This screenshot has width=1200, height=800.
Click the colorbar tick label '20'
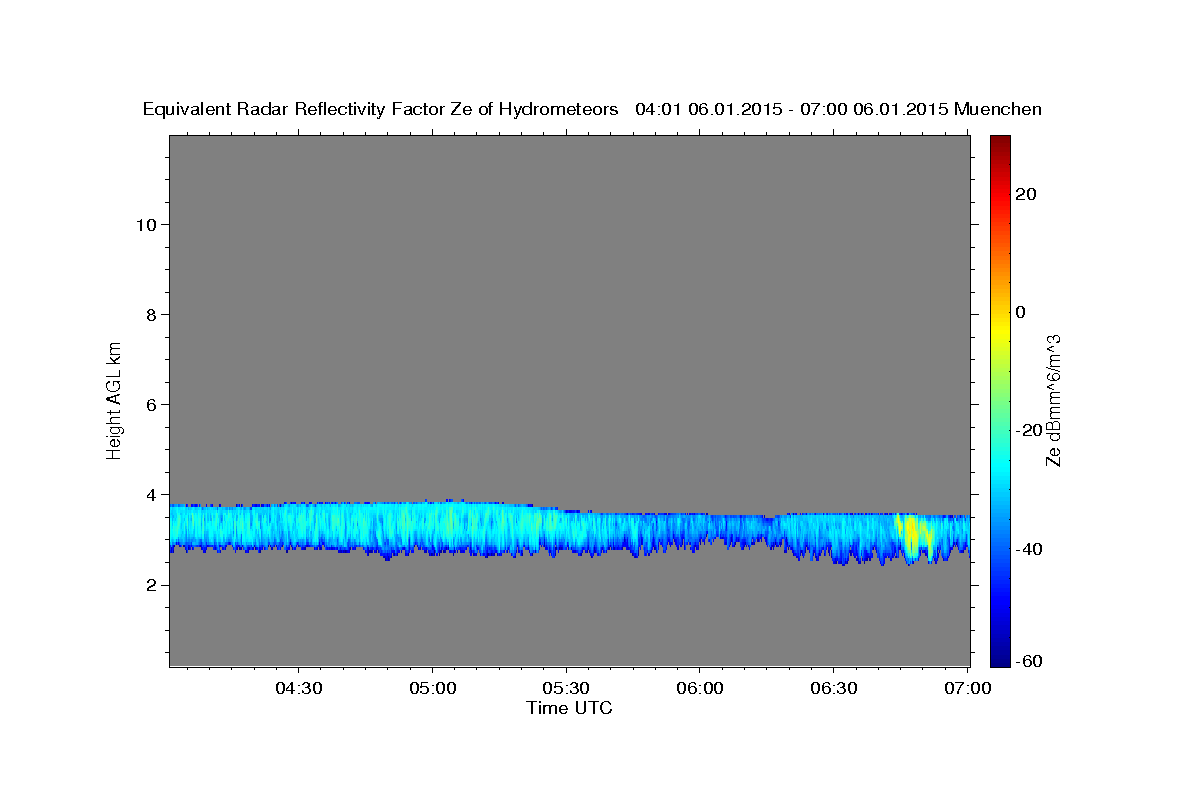click(1026, 194)
